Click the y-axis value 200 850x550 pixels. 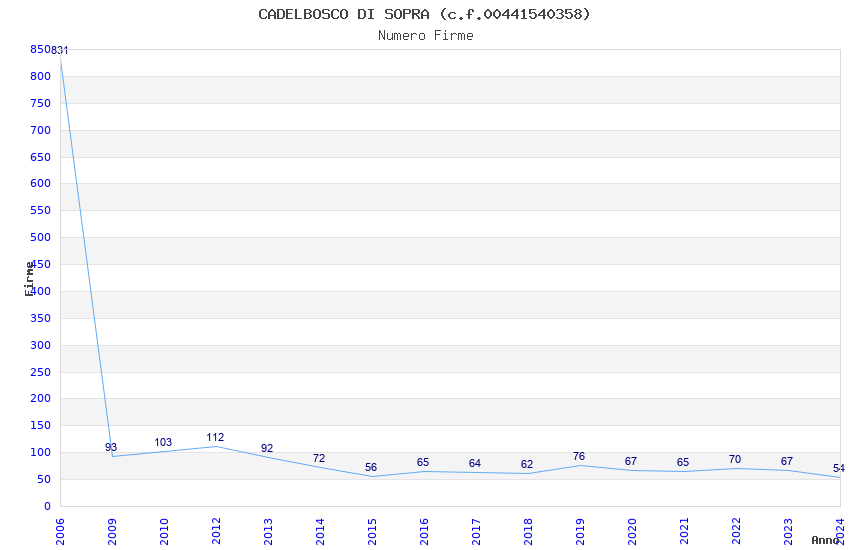[41, 398]
